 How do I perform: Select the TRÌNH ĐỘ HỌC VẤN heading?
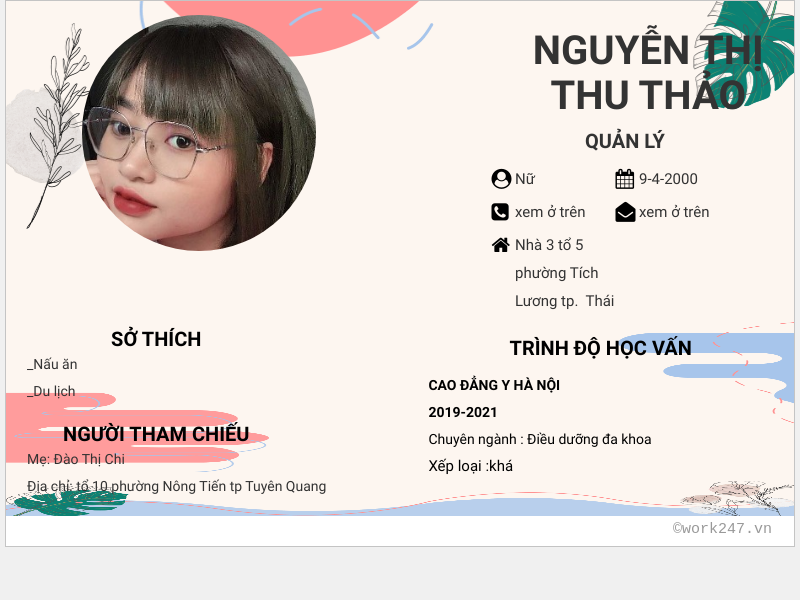(601, 348)
